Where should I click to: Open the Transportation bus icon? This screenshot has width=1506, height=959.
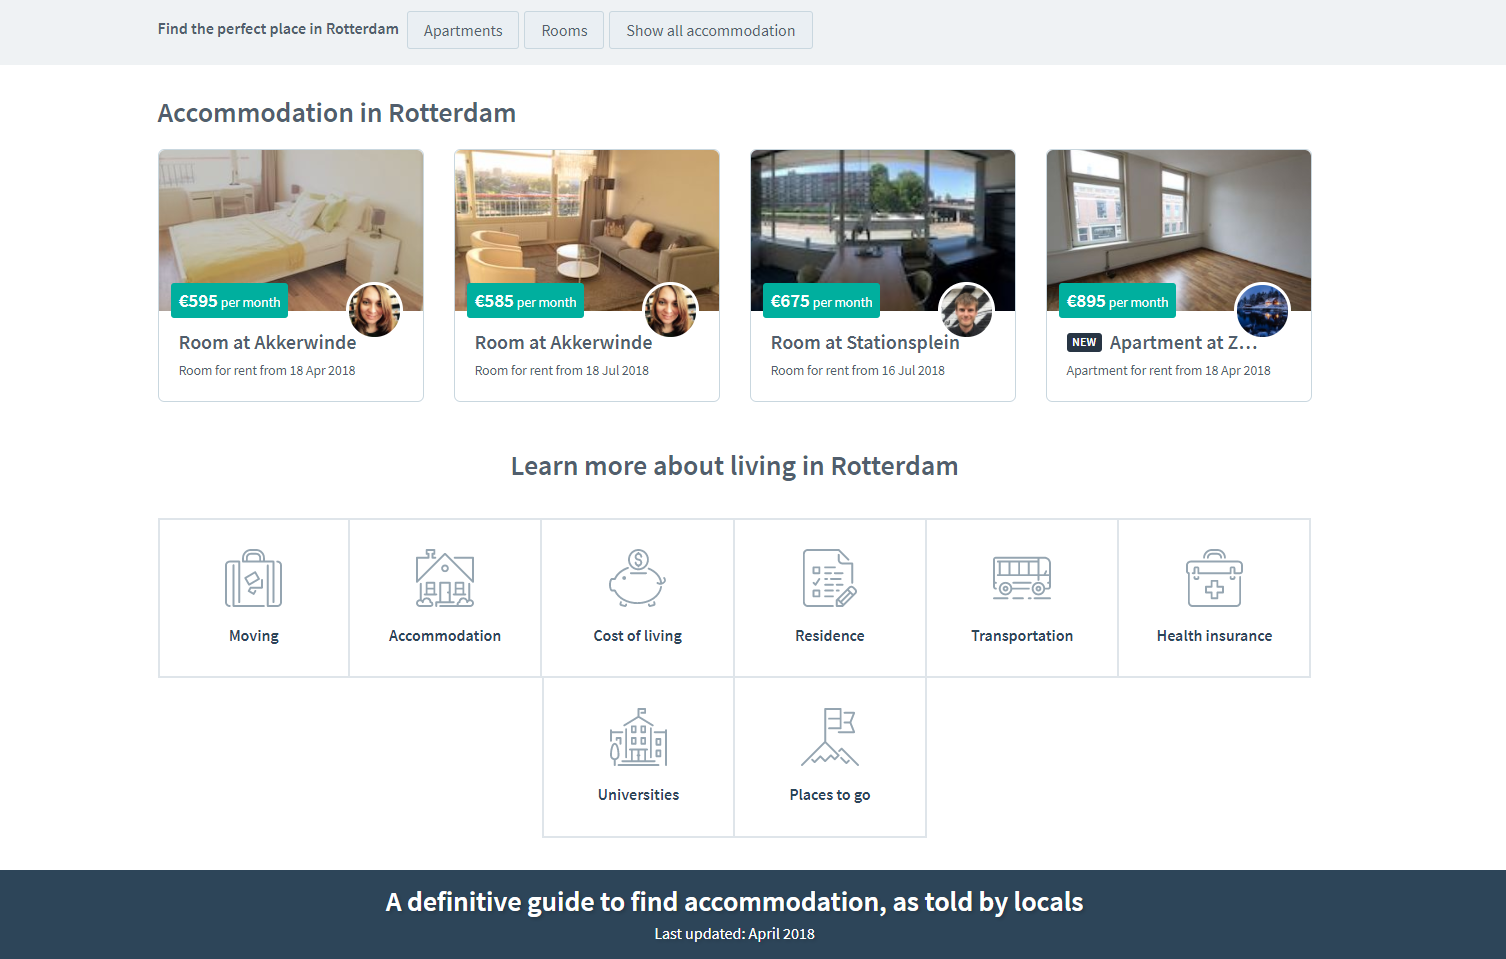tap(1021, 579)
